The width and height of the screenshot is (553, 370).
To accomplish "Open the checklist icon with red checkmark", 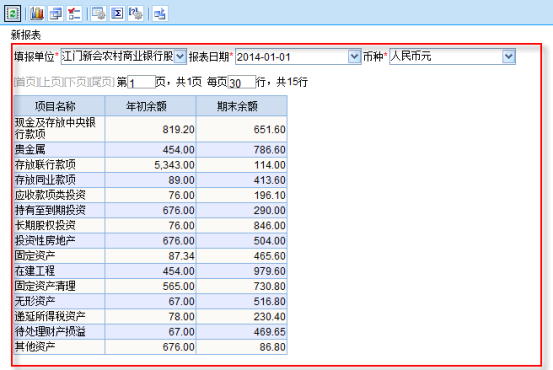I will 74,14.
